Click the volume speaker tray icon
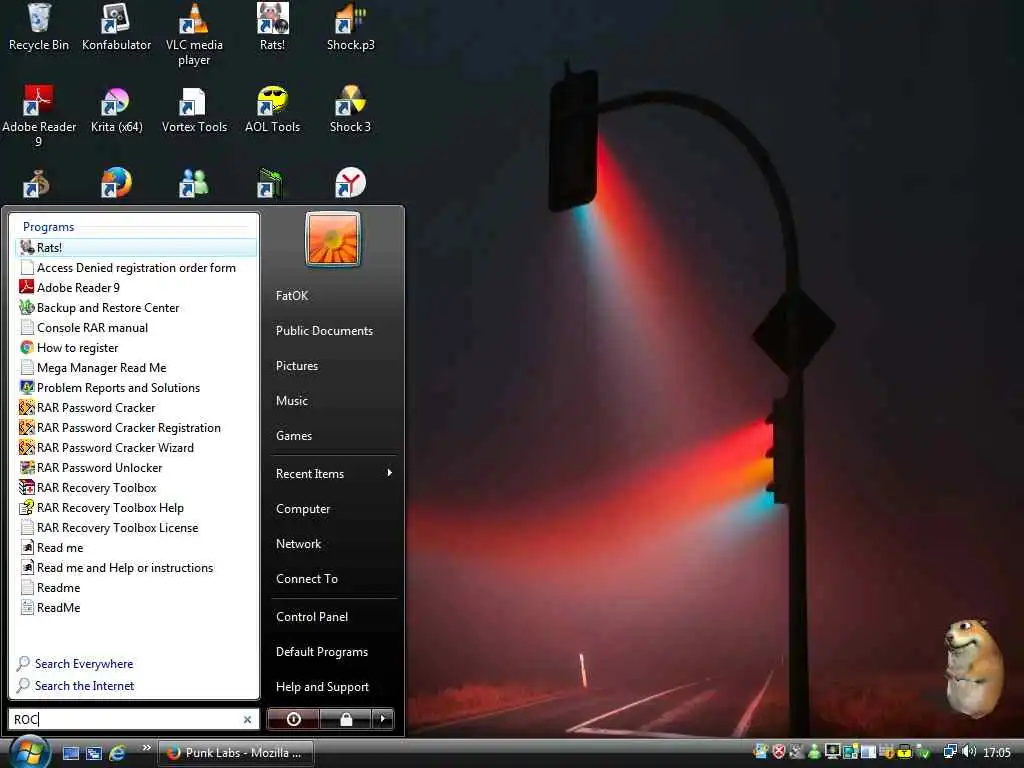 (x=969, y=752)
